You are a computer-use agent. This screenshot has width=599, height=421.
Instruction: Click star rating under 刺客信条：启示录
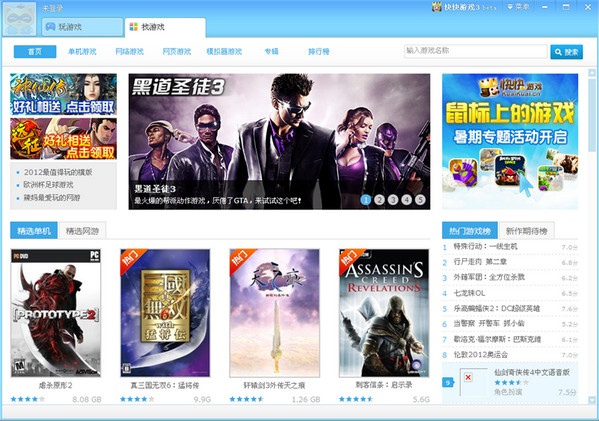pyautogui.click(x=356, y=399)
